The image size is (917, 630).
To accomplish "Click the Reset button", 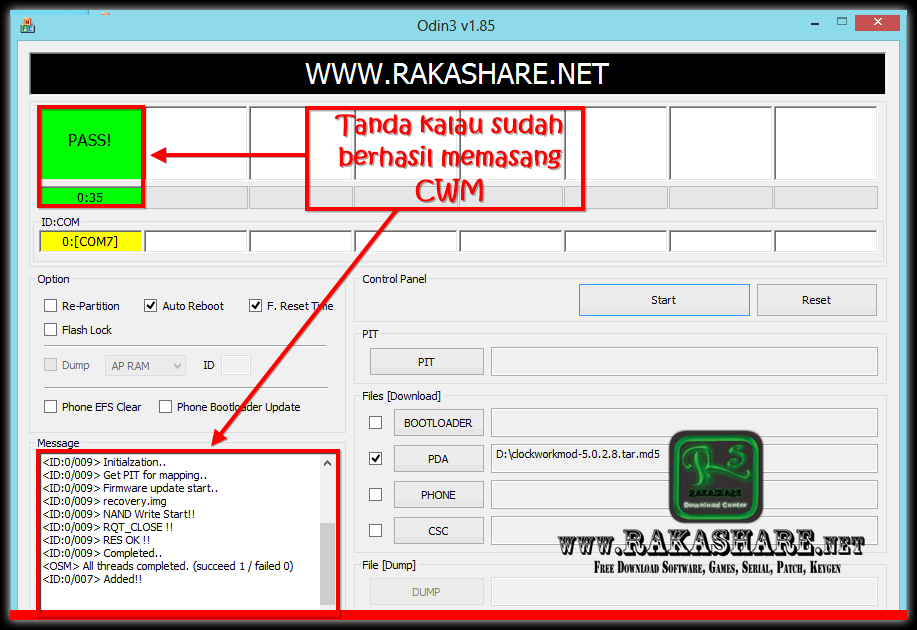I will click(816, 300).
